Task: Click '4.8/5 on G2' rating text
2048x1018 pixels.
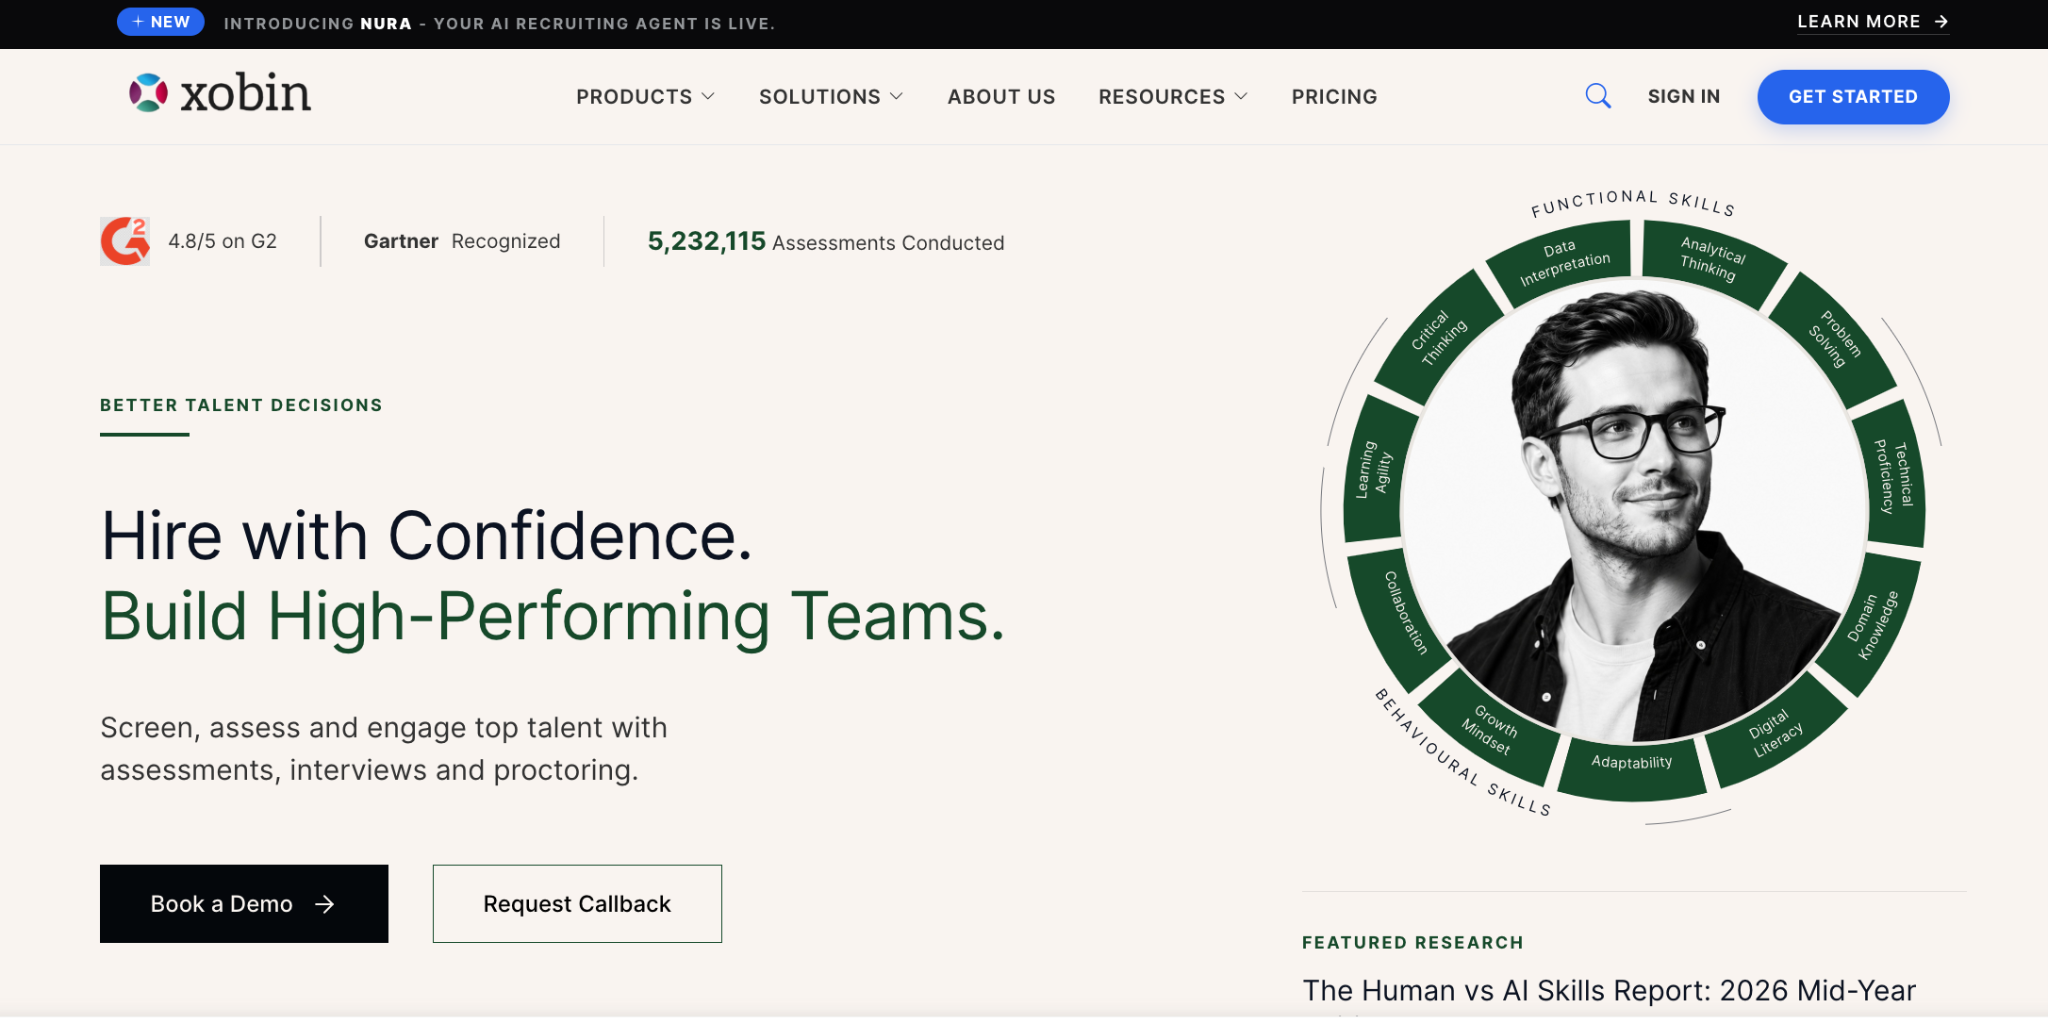Action: coord(222,241)
